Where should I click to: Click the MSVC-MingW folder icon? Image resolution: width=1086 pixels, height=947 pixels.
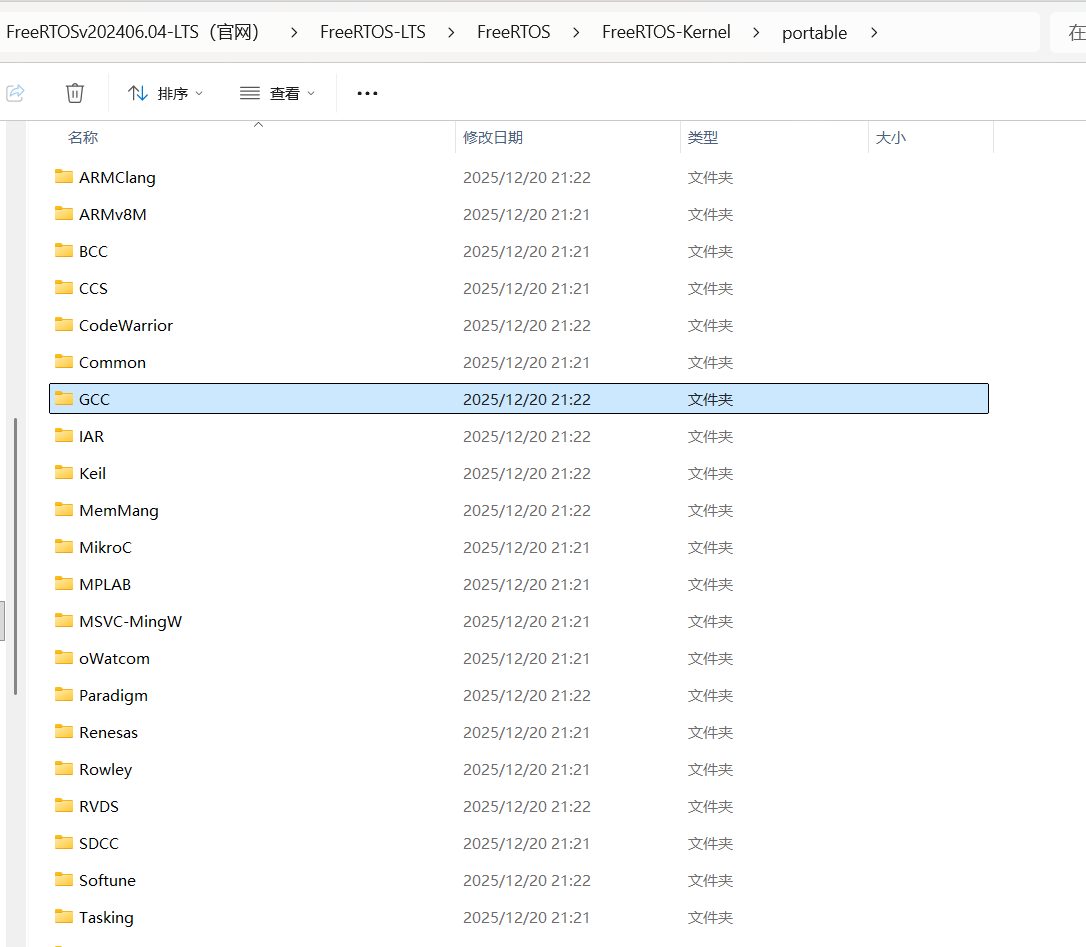[x=64, y=621]
